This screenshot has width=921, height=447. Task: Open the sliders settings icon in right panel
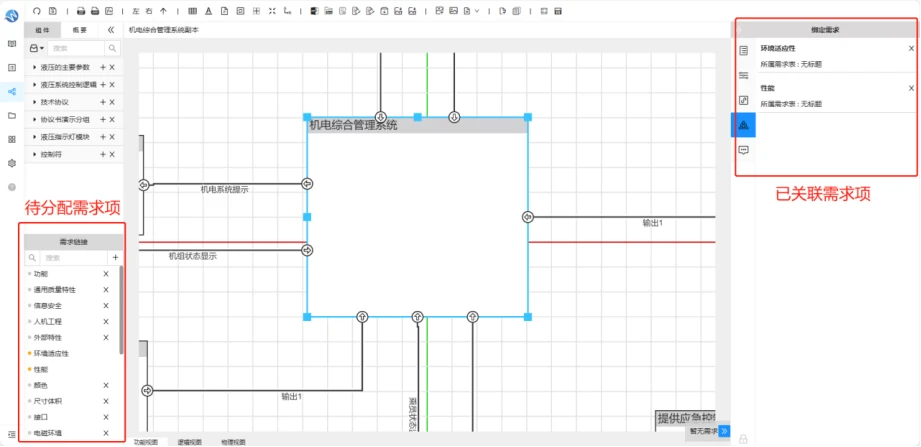[x=744, y=75]
